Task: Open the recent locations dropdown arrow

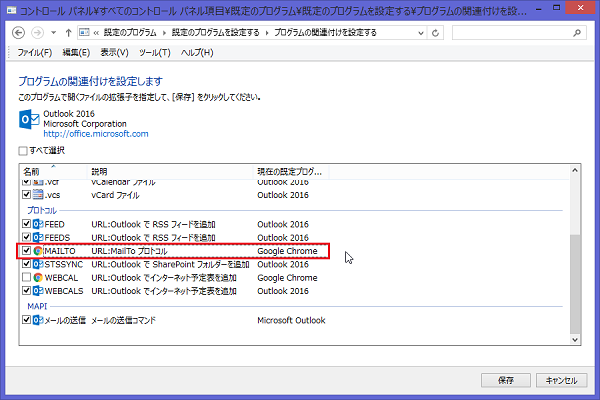Action: tap(54, 33)
